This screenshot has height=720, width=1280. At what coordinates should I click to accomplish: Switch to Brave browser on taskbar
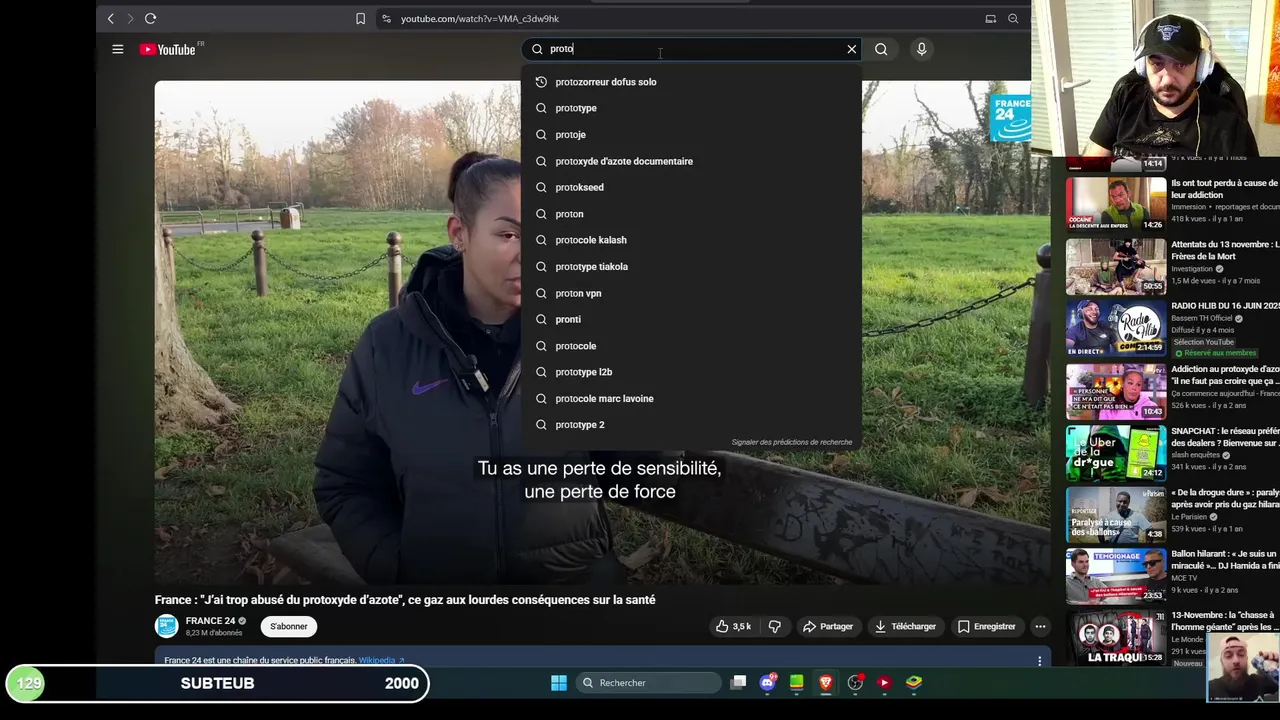826,683
